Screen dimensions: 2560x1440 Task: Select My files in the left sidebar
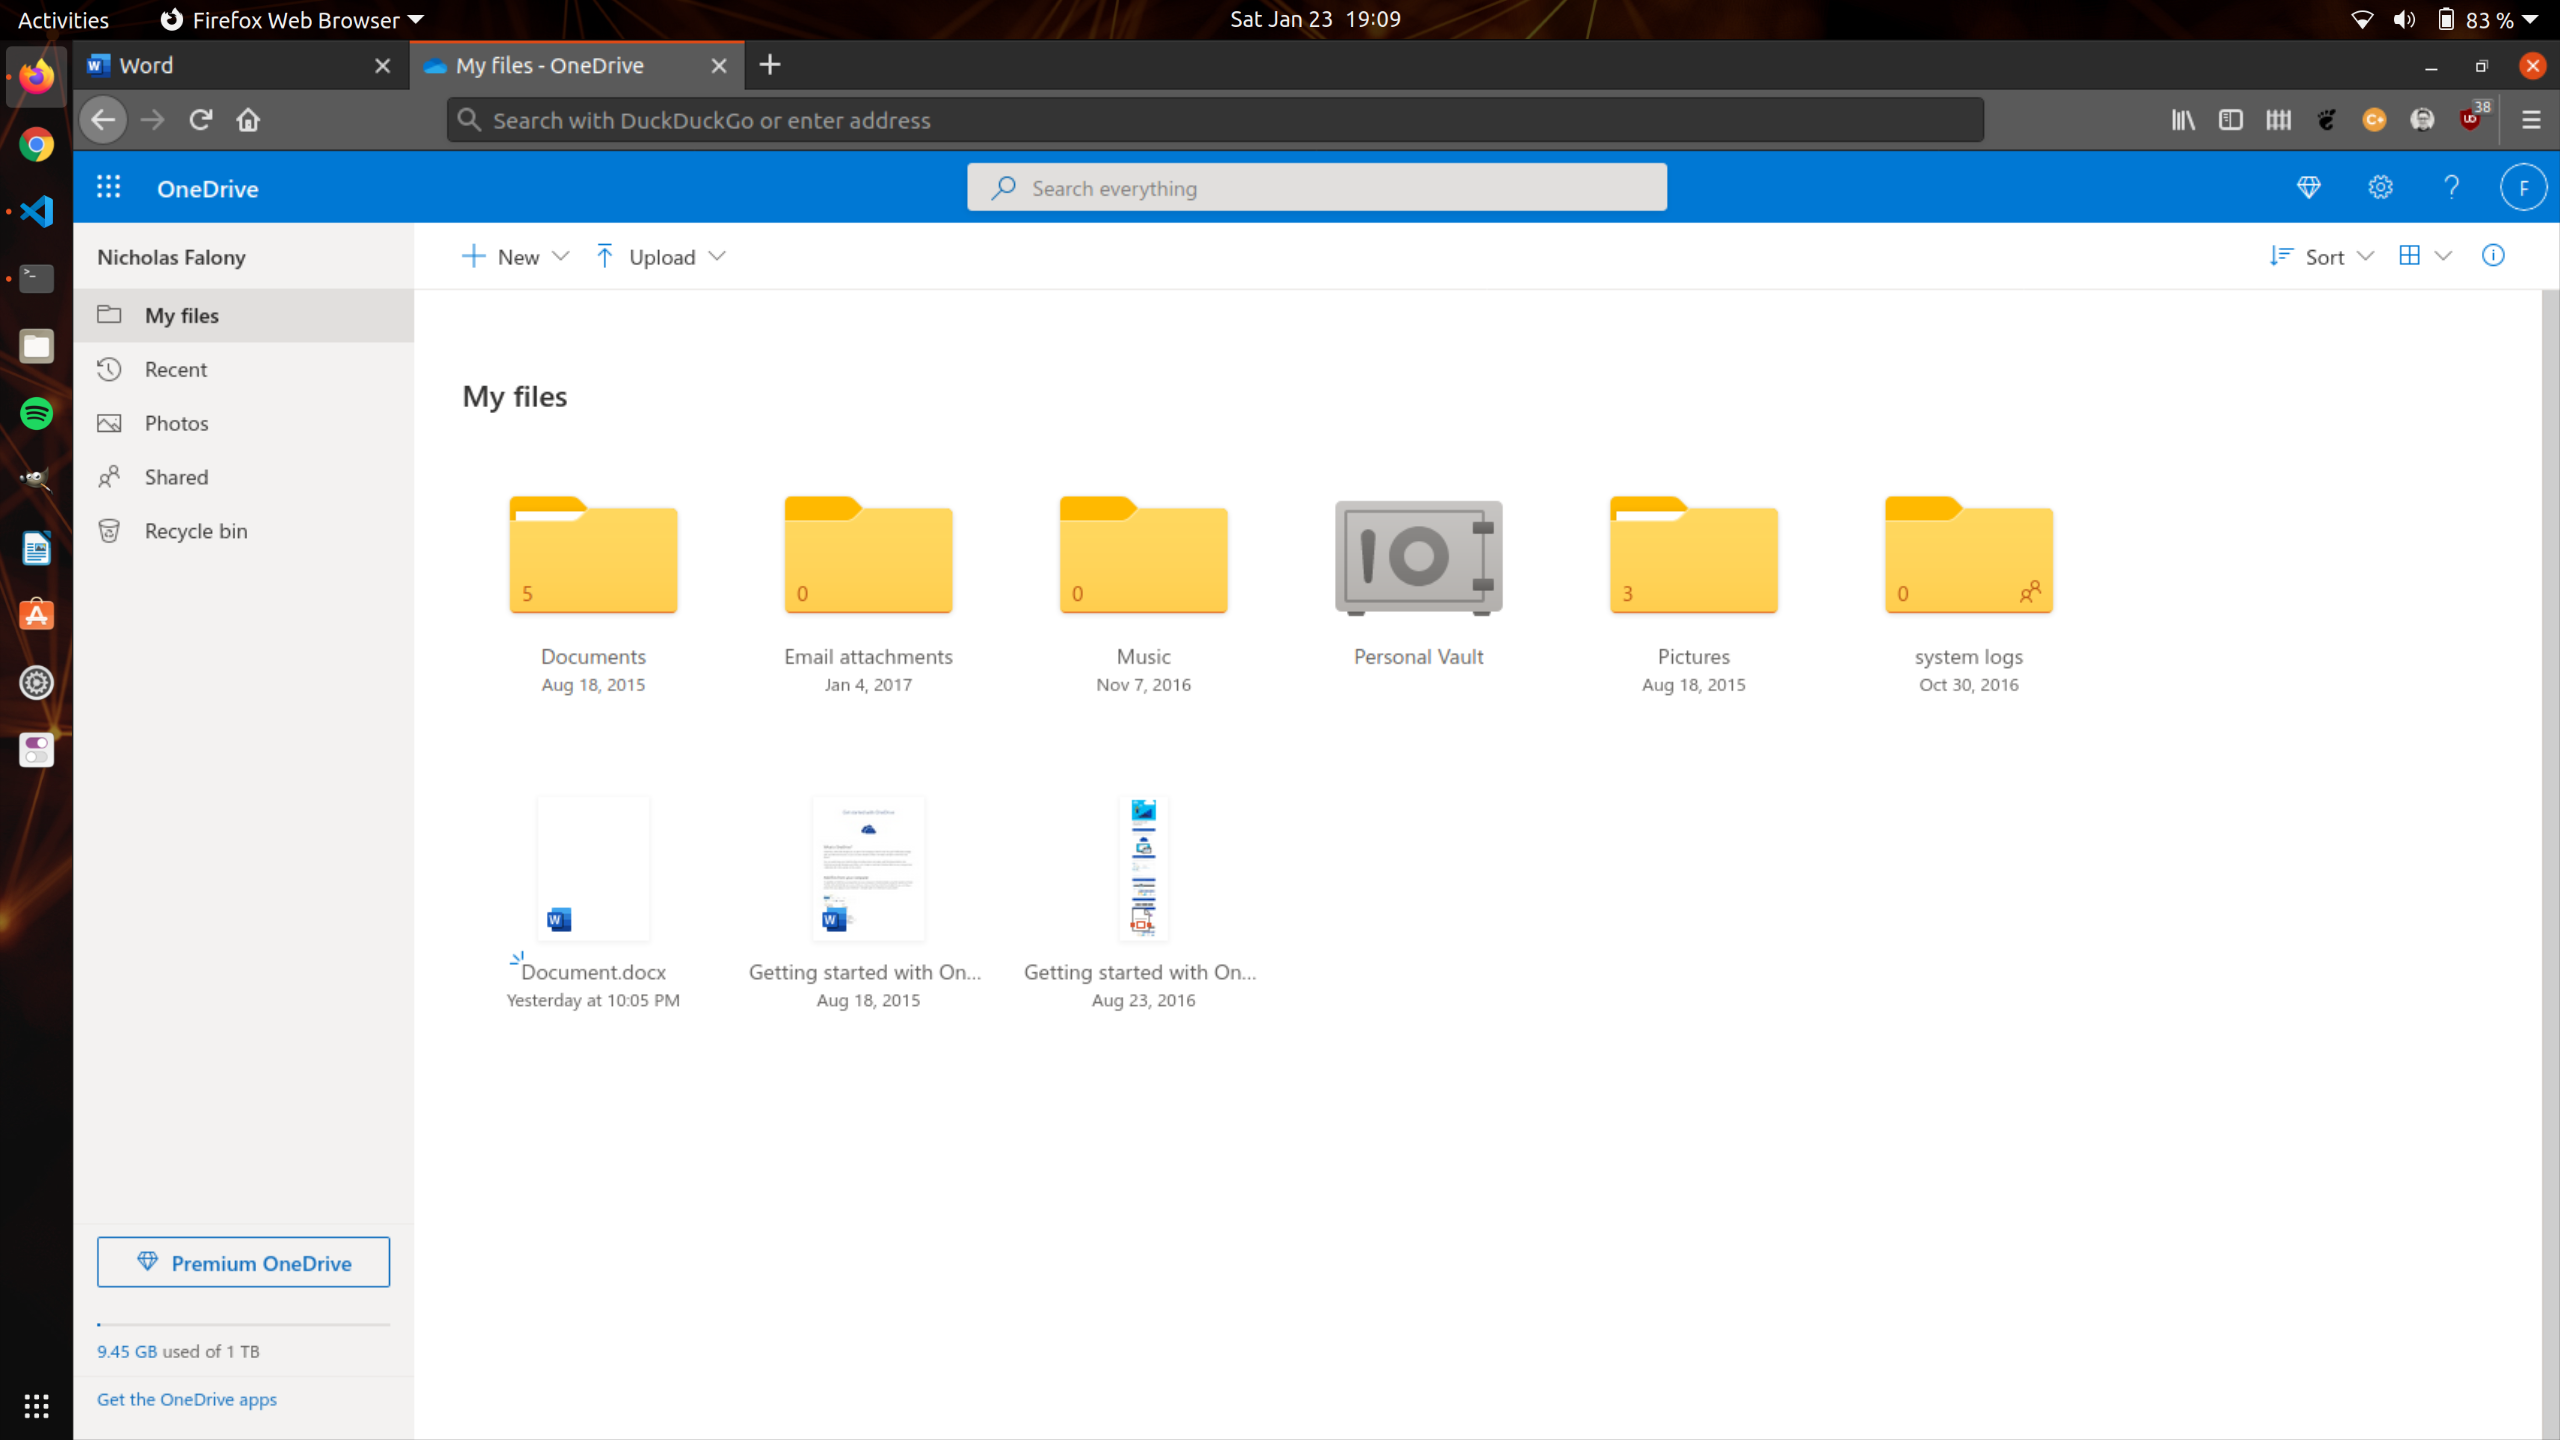pos(183,315)
